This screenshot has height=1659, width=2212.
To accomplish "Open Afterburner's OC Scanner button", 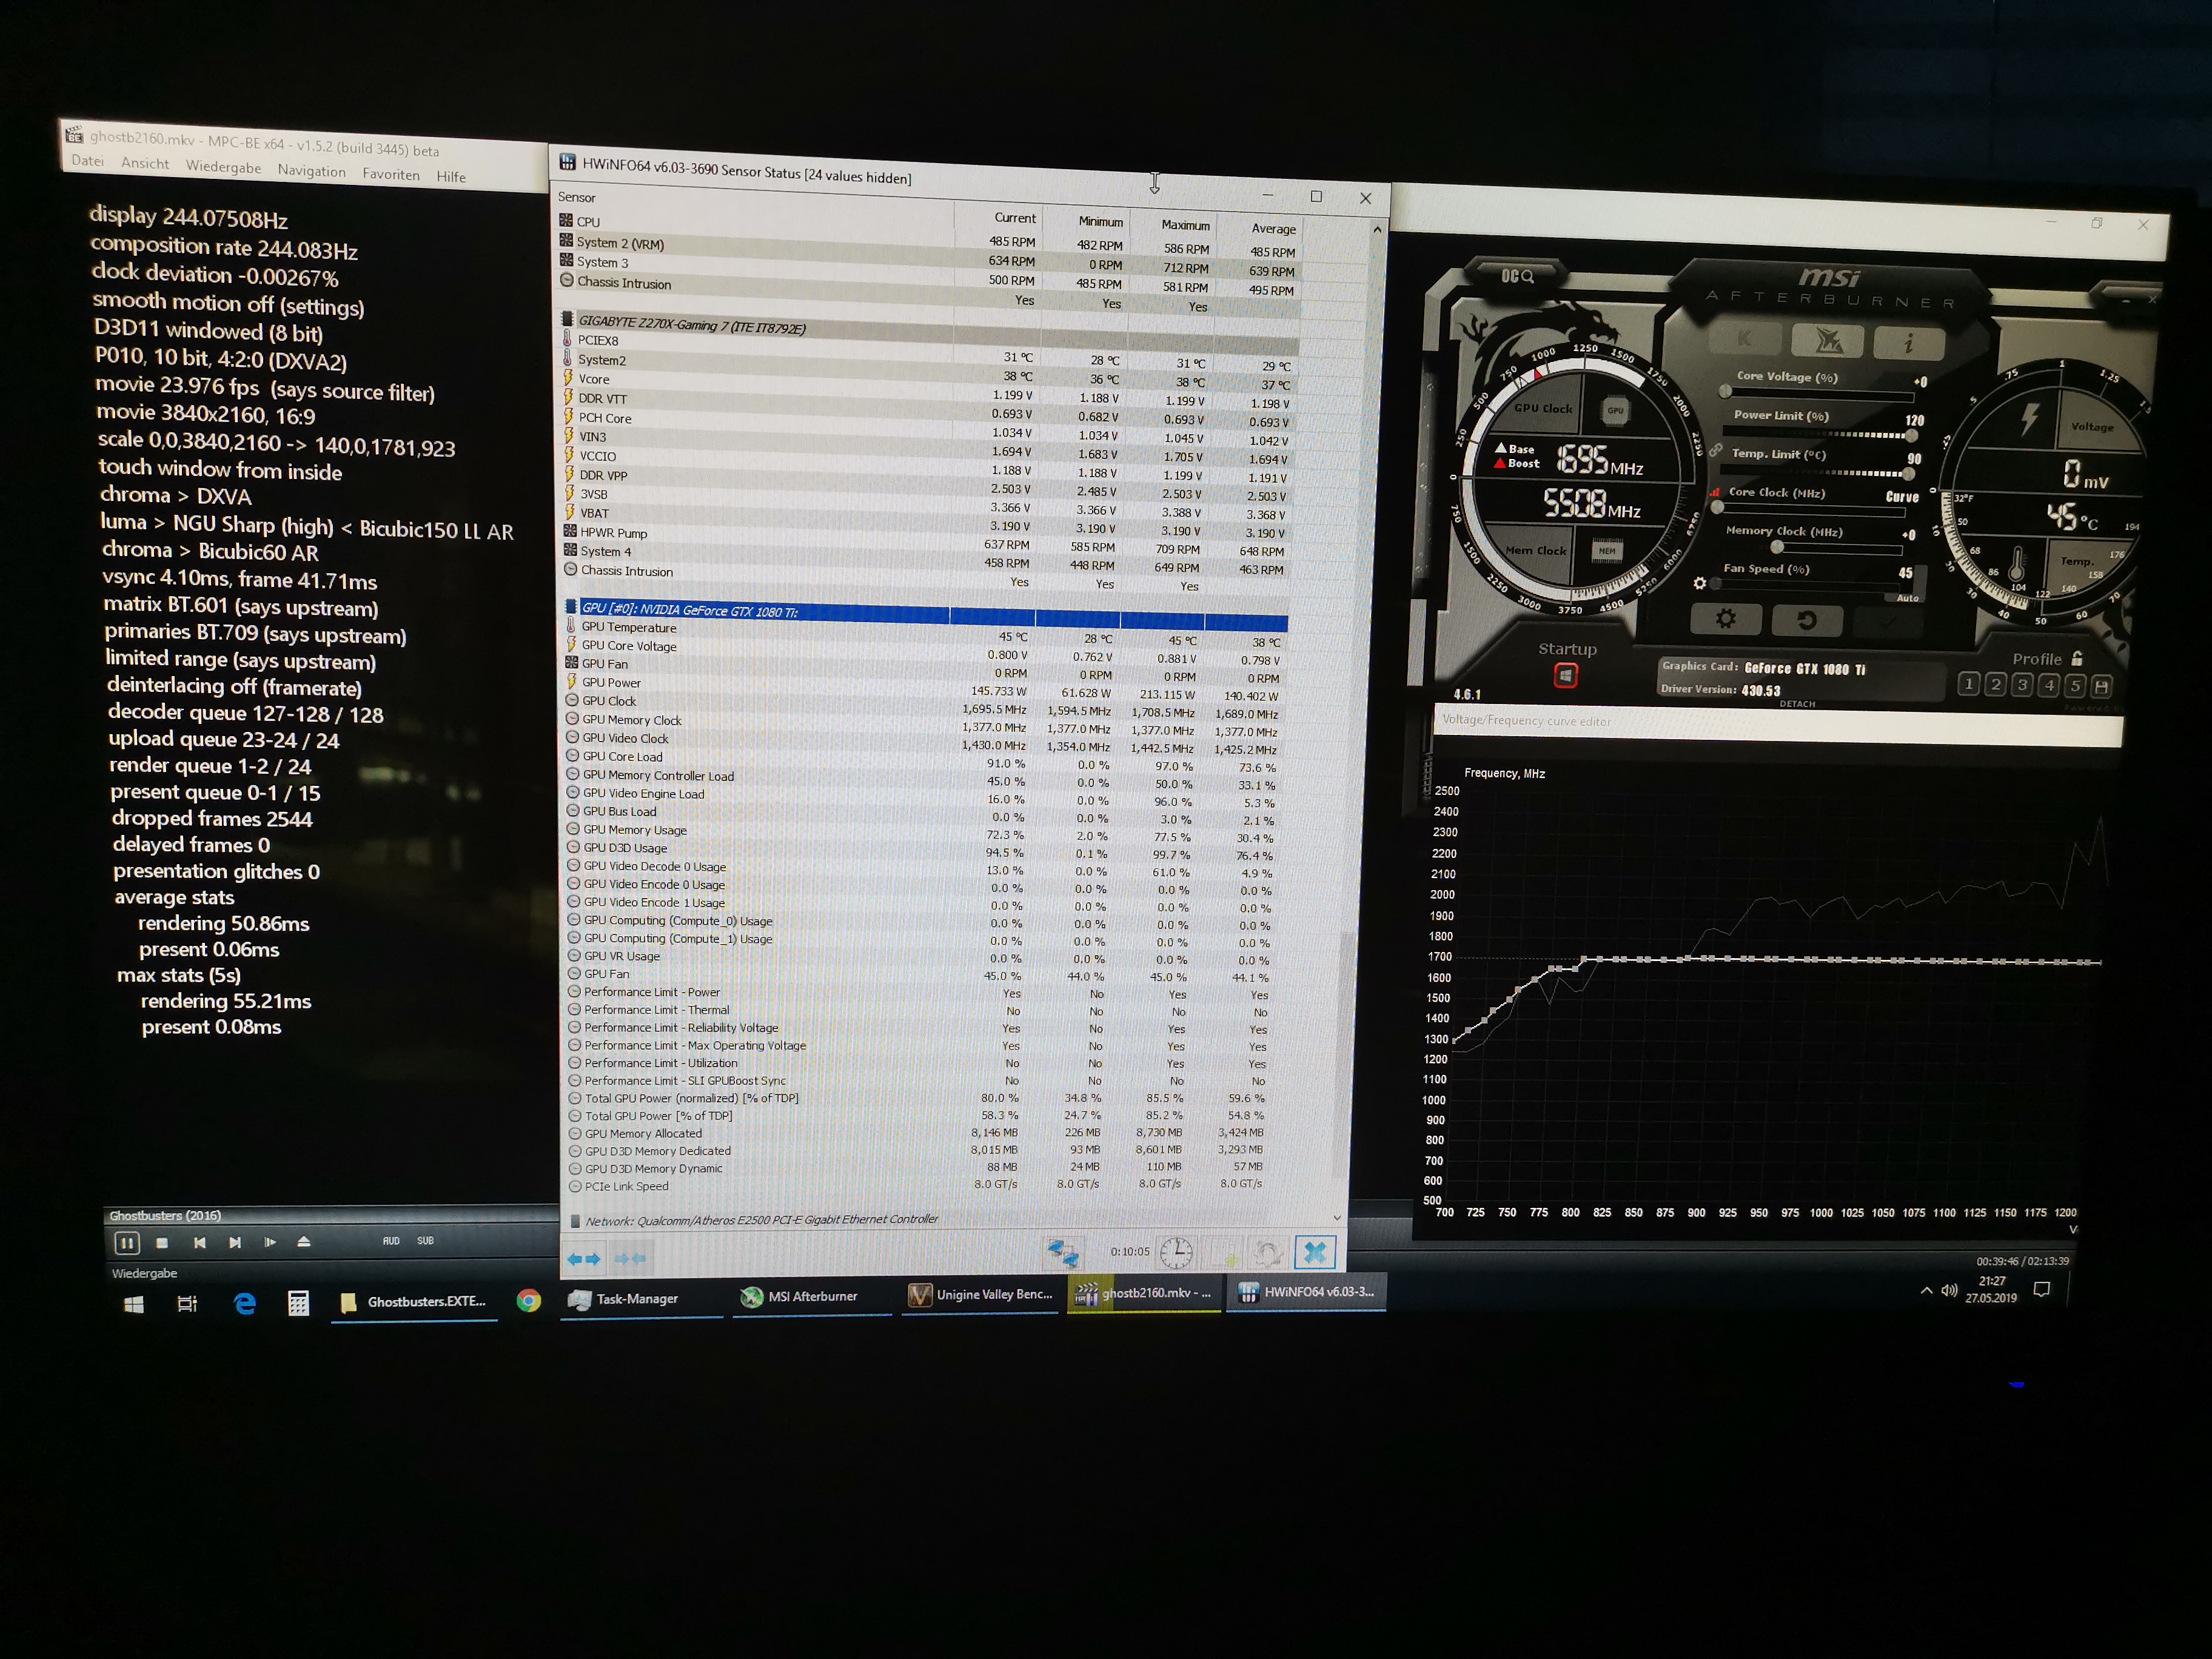I will tap(1516, 276).
